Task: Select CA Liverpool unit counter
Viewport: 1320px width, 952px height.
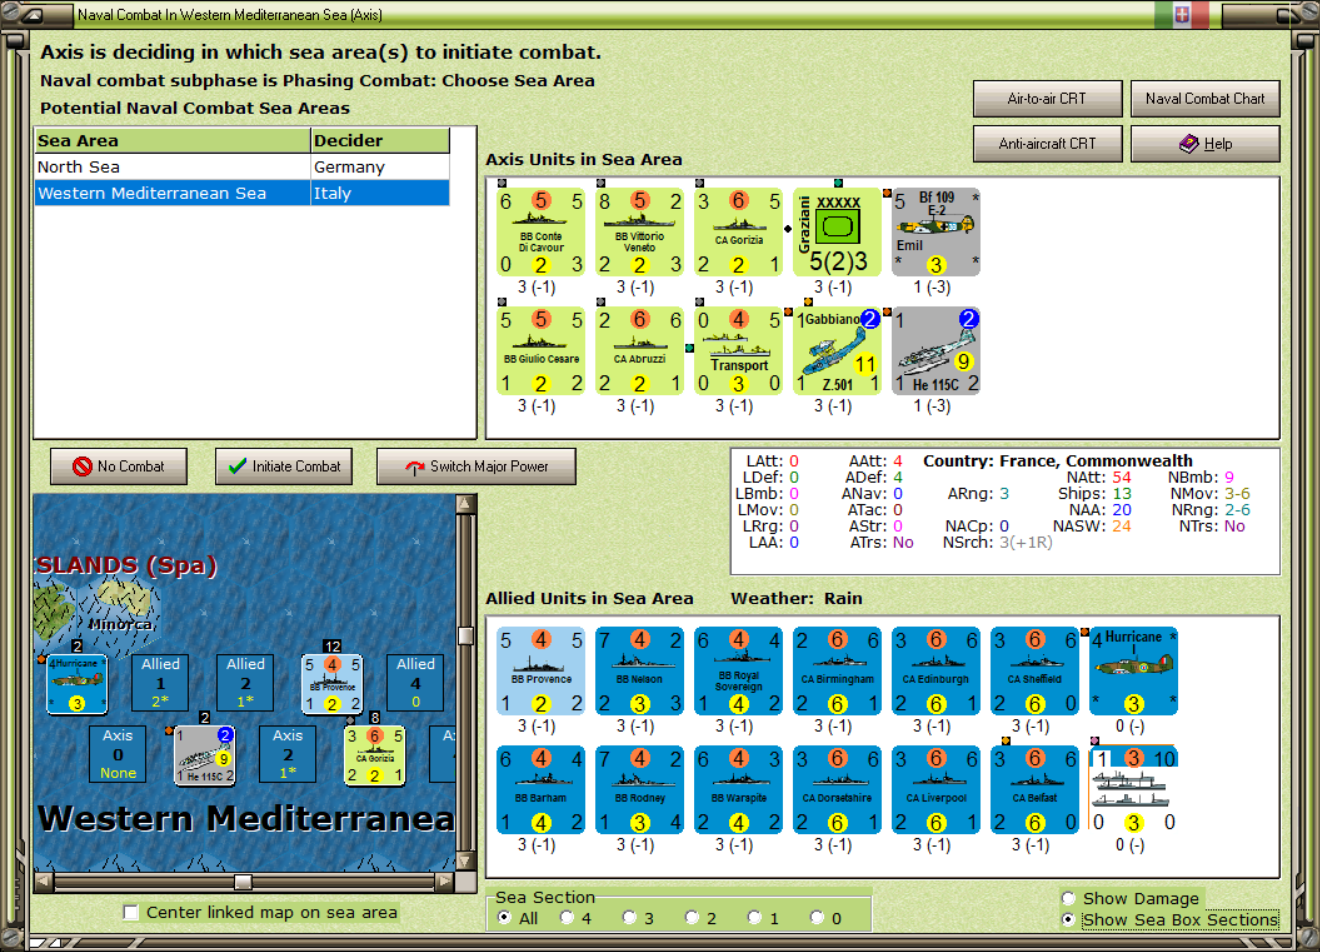Action: [937, 790]
